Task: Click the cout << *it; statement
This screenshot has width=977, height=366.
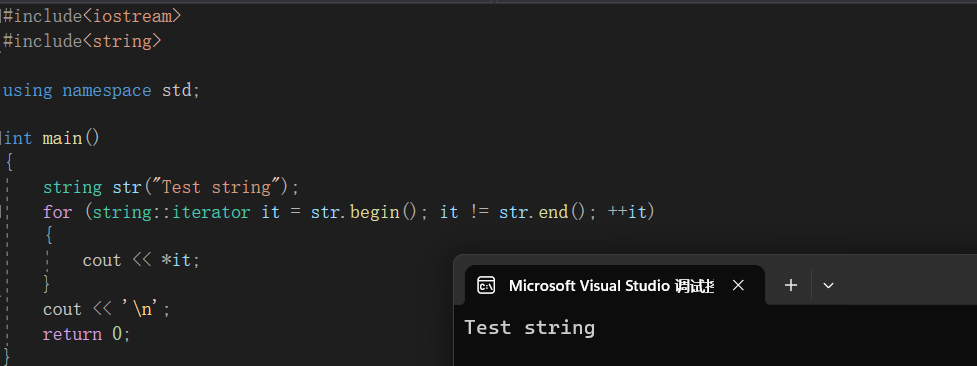Action: click(x=141, y=260)
